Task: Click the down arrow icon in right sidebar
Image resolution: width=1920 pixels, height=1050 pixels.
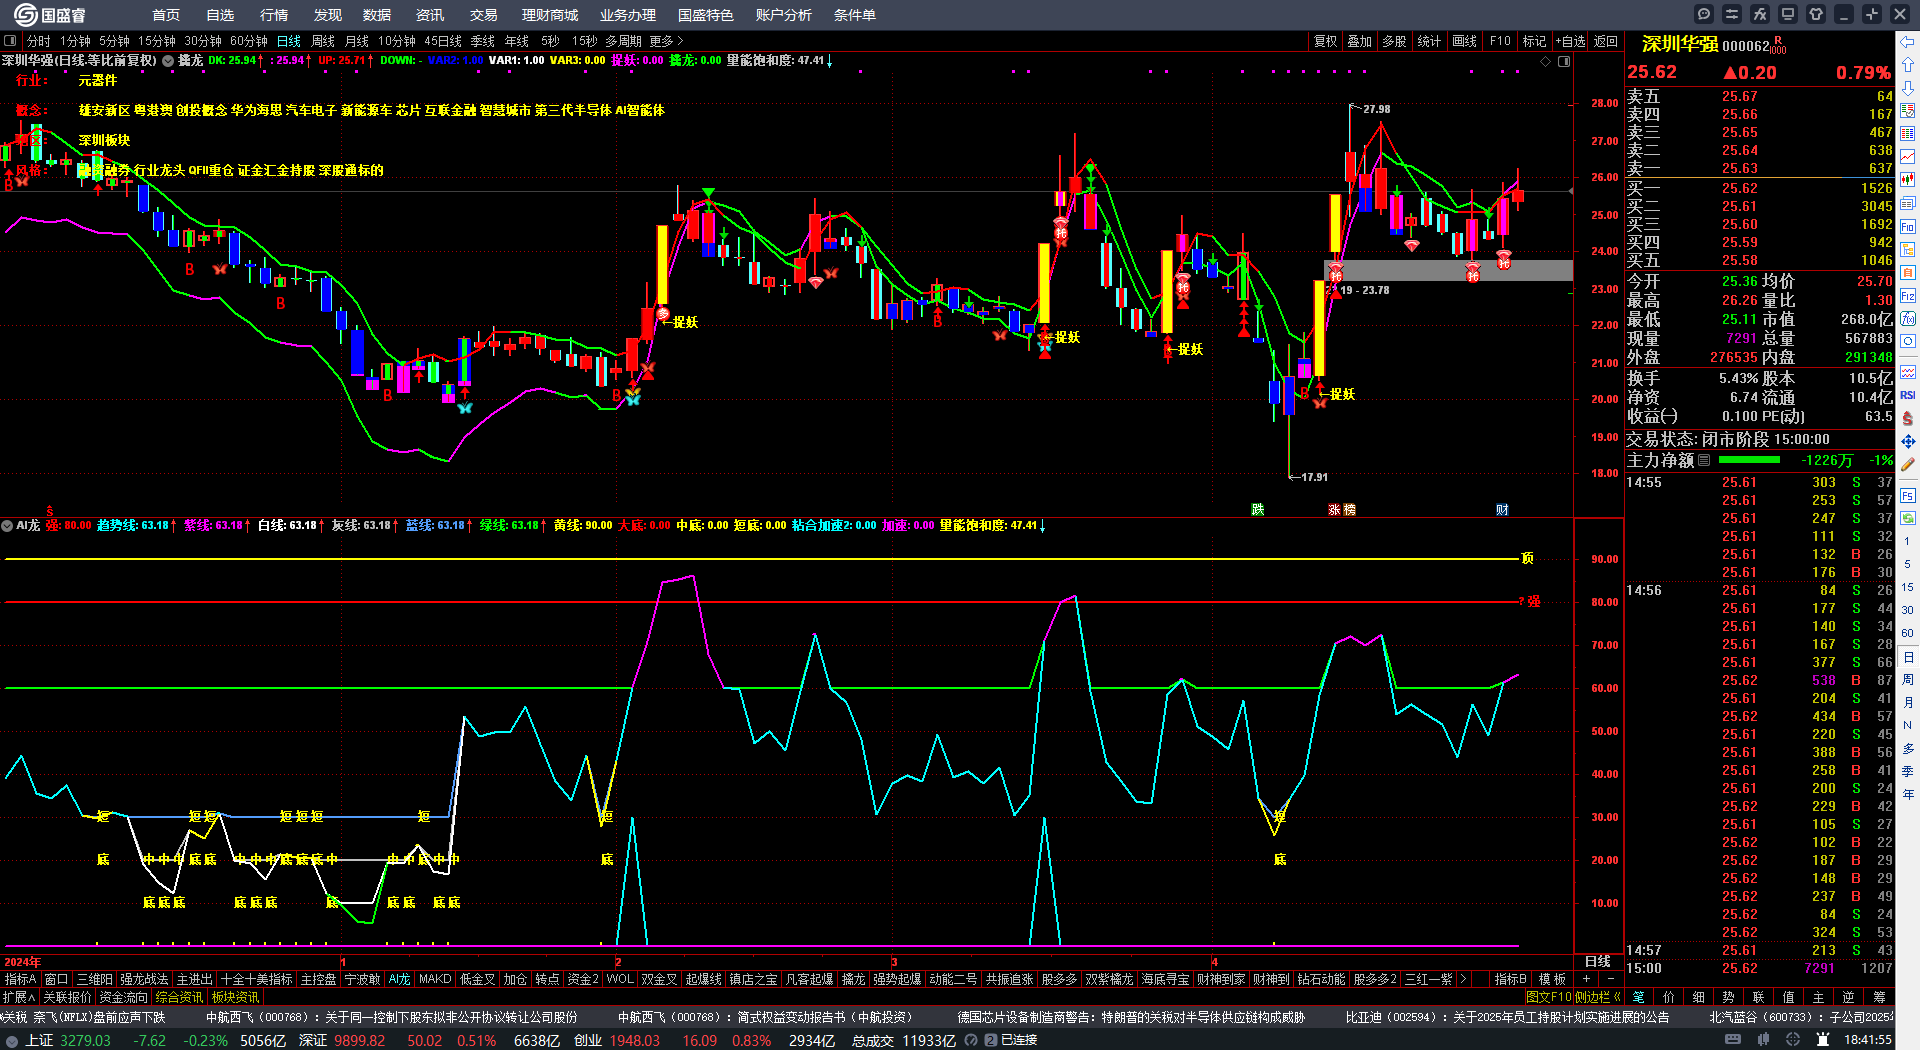Action: (x=1908, y=88)
